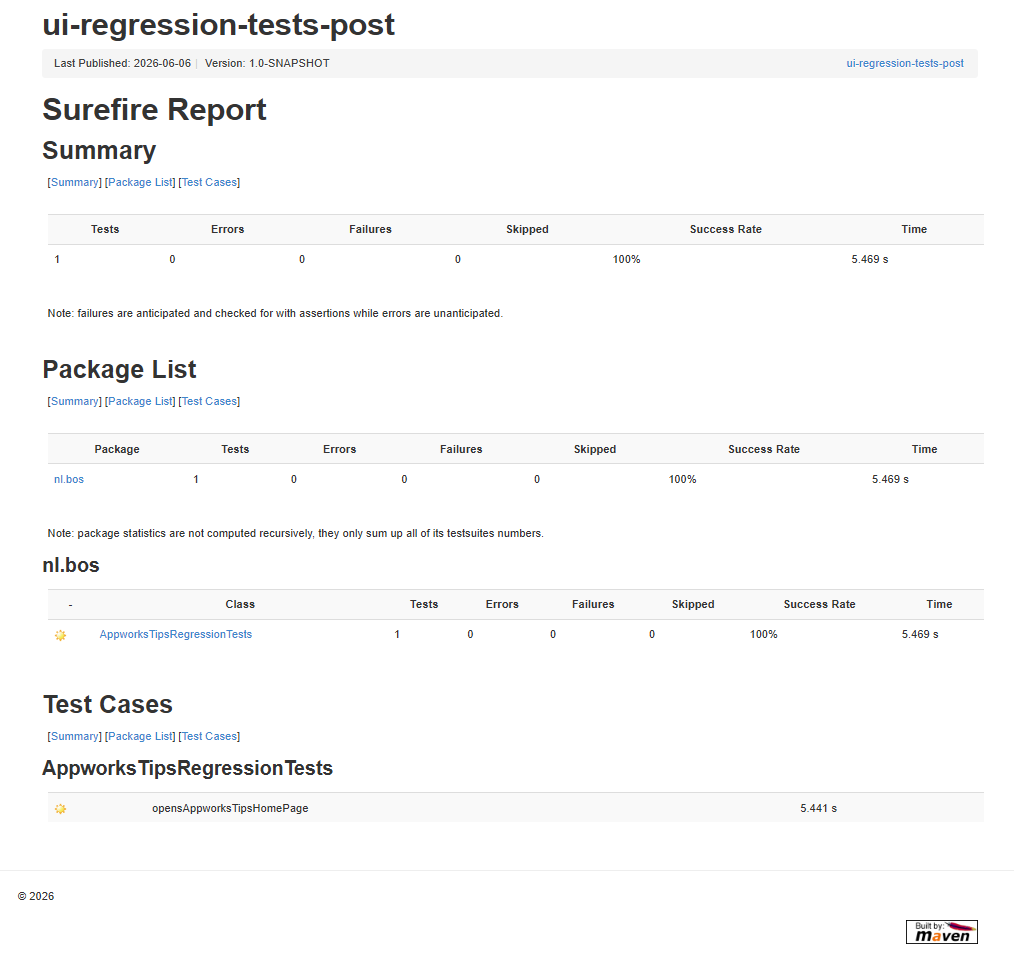
Task: Click Package List link under Package List heading
Action: 140,402
